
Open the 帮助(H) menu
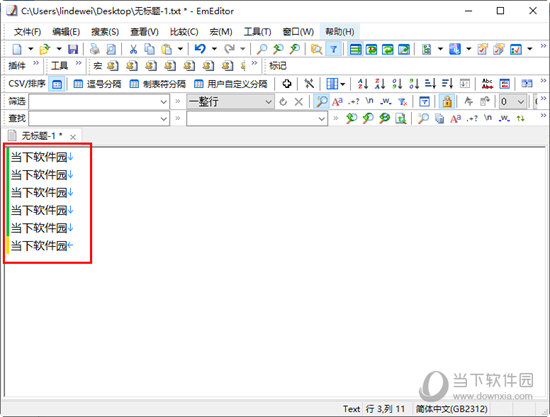point(339,32)
